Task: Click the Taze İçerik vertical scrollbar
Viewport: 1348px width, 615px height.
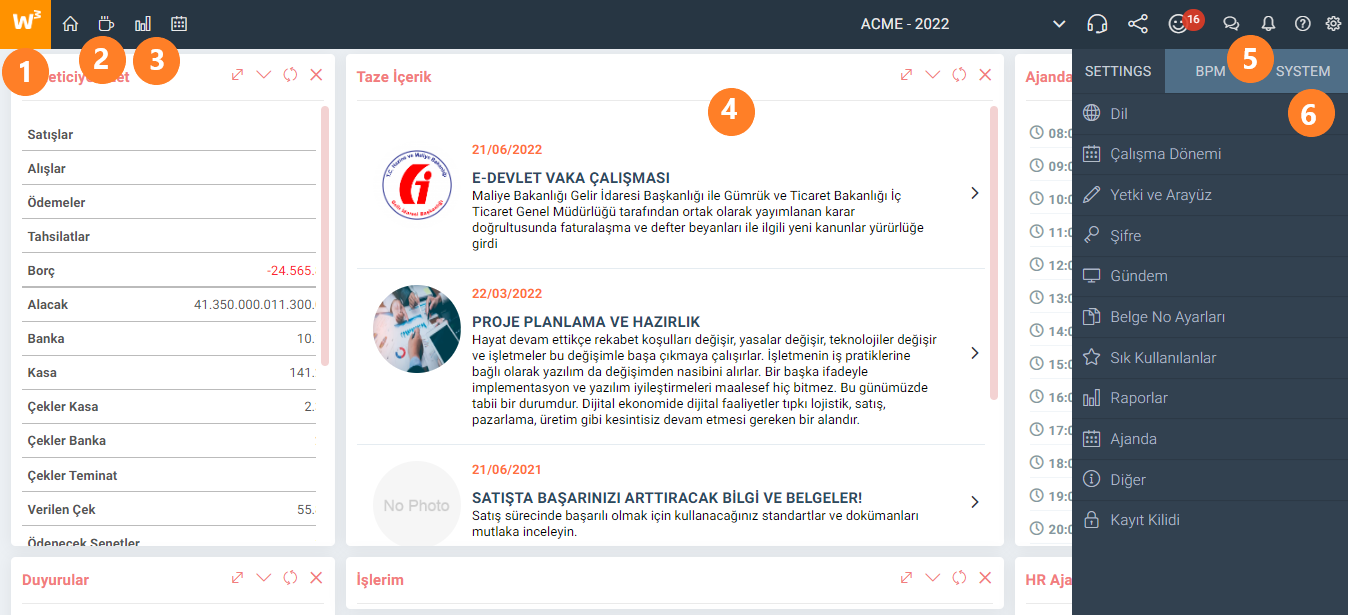Action: (994, 253)
